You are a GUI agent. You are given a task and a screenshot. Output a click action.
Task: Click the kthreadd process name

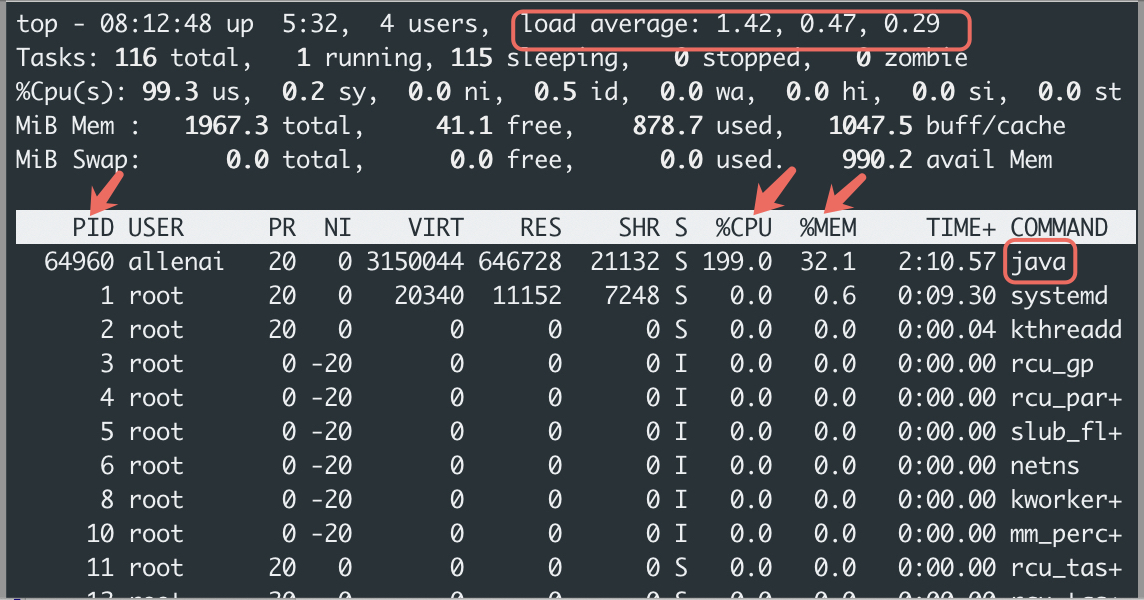click(x=1066, y=330)
